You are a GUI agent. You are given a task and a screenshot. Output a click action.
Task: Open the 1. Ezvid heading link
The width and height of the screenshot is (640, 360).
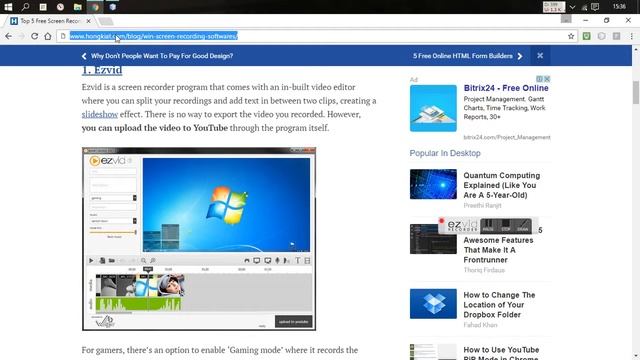pyautogui.click(x=102, y=70)
